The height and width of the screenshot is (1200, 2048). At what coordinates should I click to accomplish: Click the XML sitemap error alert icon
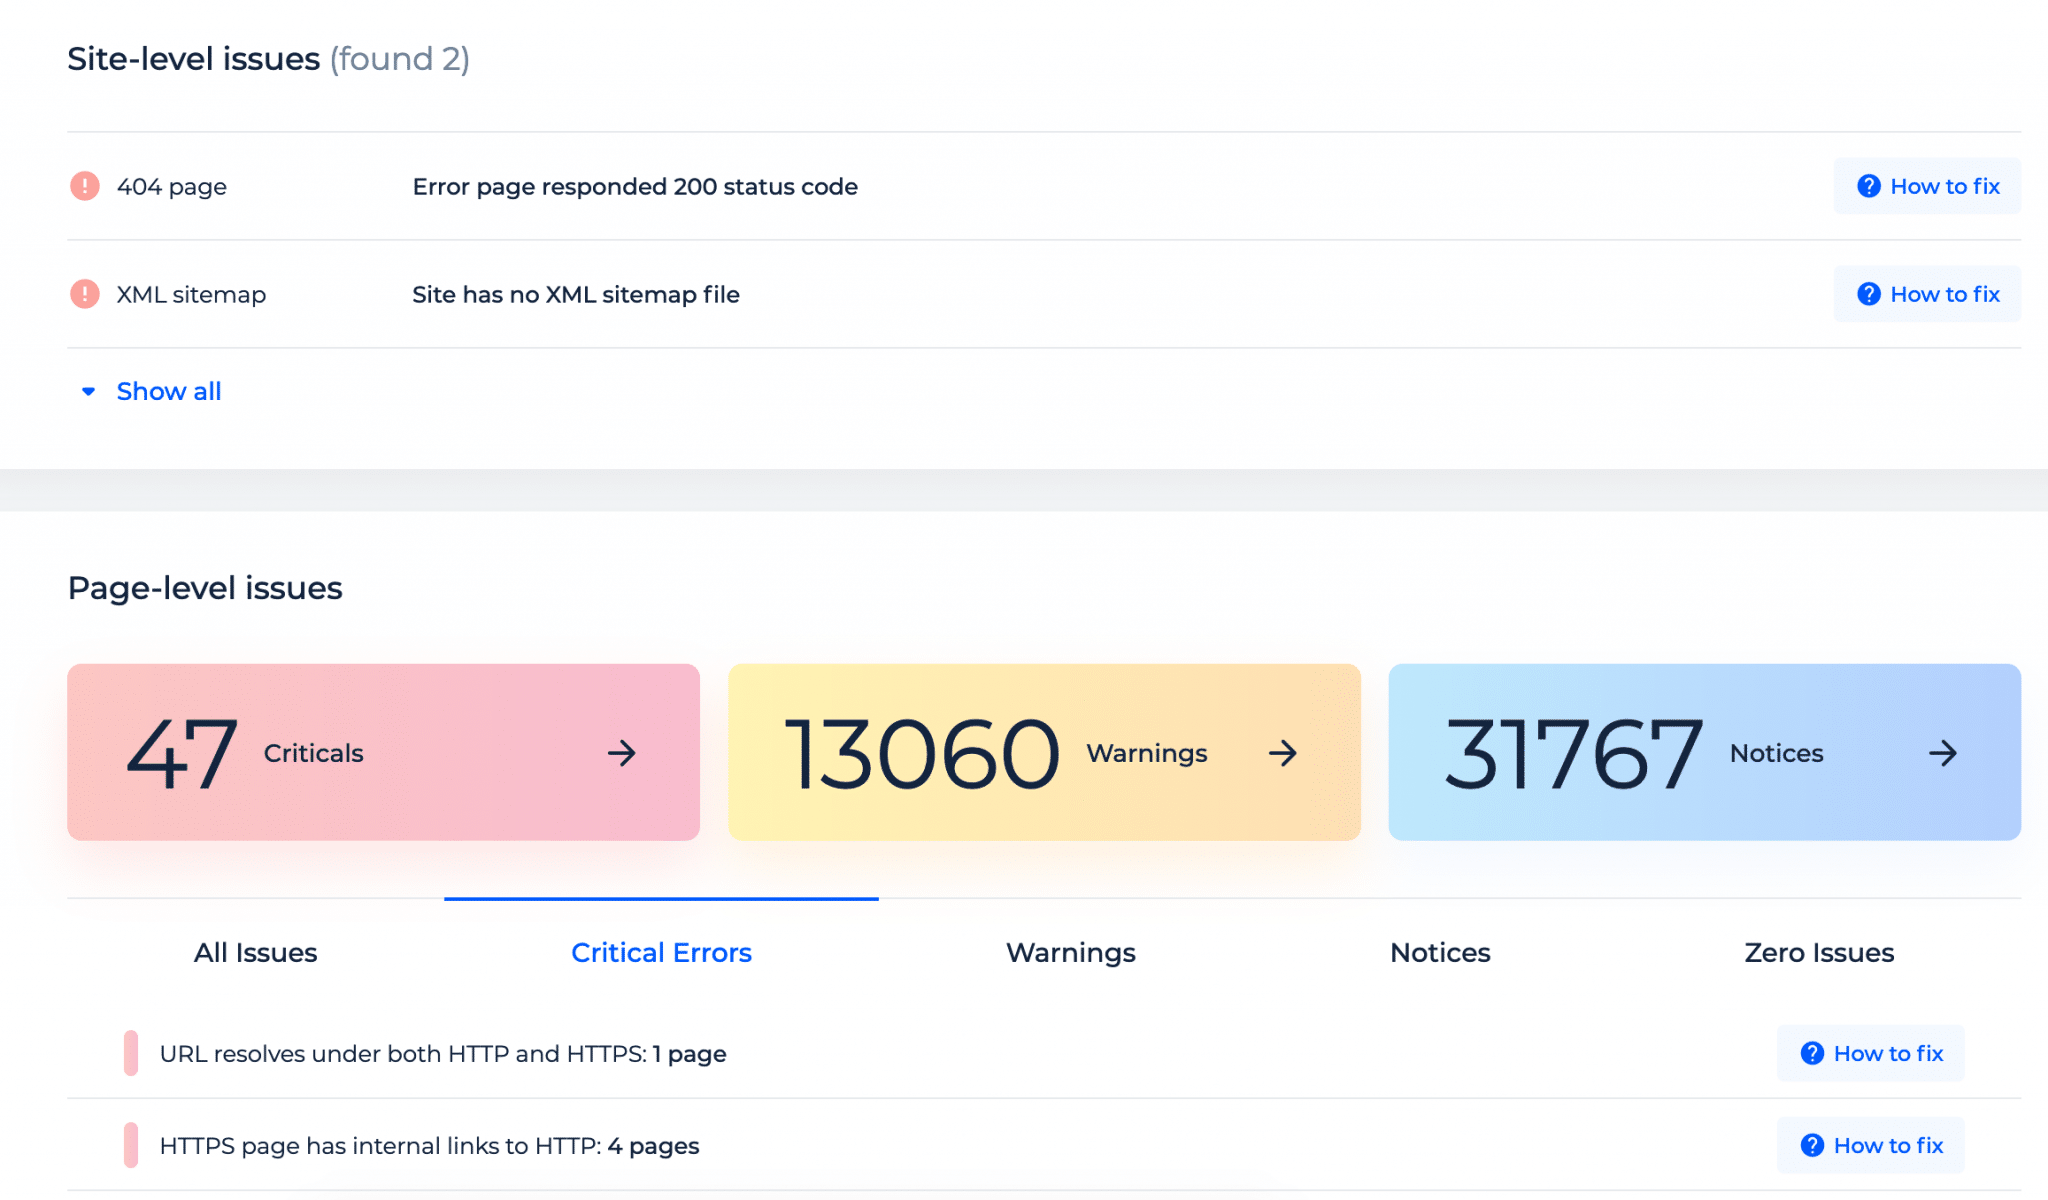pyautogui.click(x=85, y=294)
